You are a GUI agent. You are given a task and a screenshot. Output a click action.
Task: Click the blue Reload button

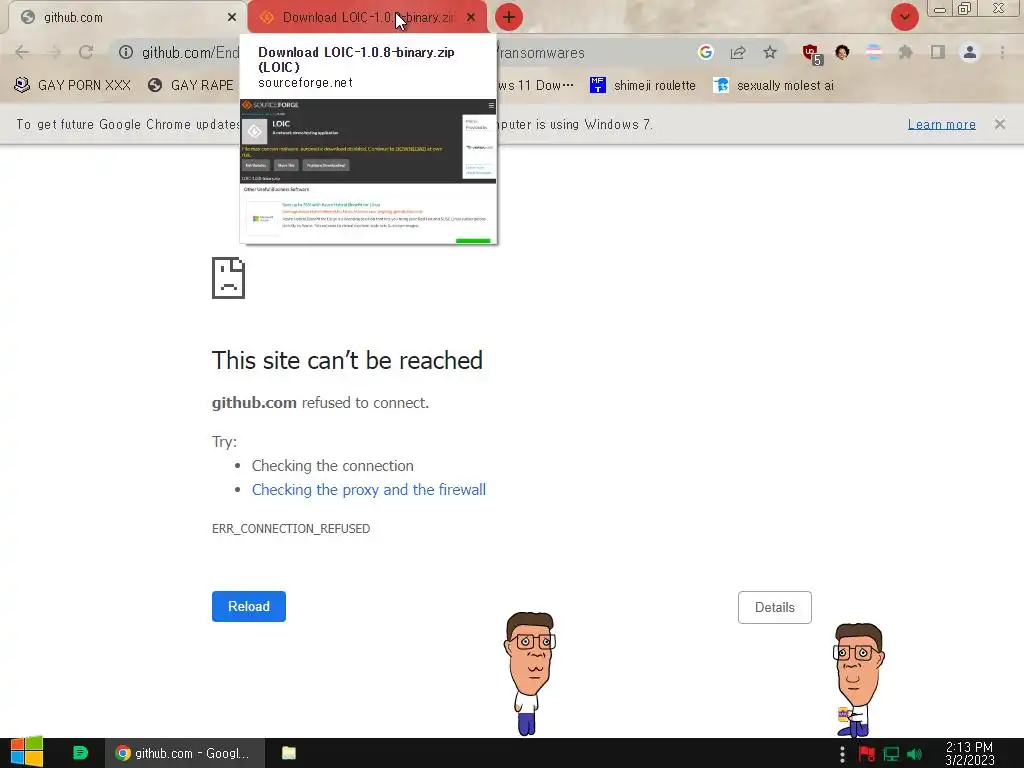click(x=249, y=606)
